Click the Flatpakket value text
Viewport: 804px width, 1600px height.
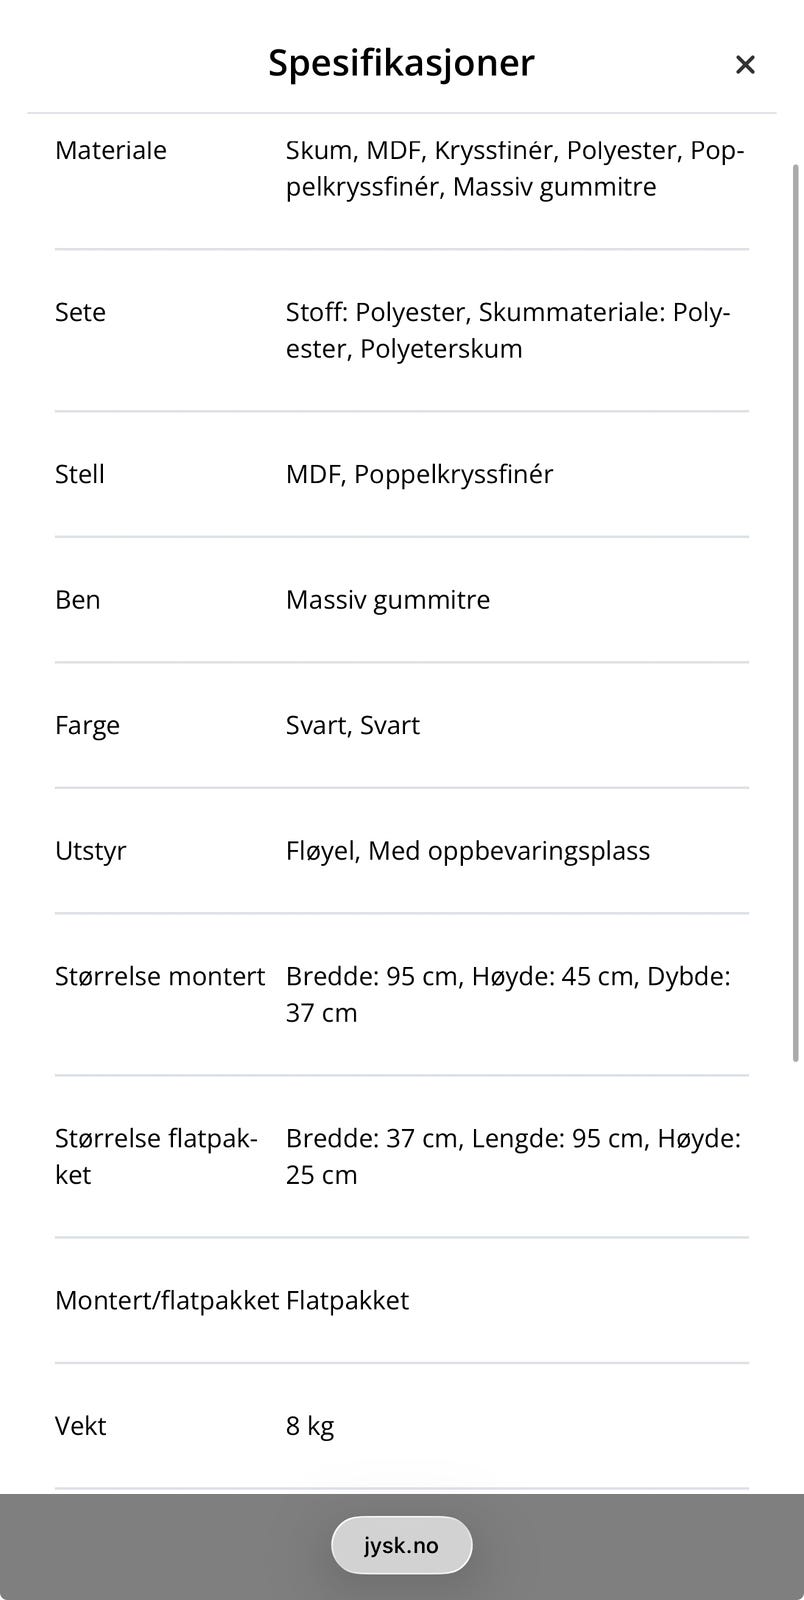tap(347, 1300)
